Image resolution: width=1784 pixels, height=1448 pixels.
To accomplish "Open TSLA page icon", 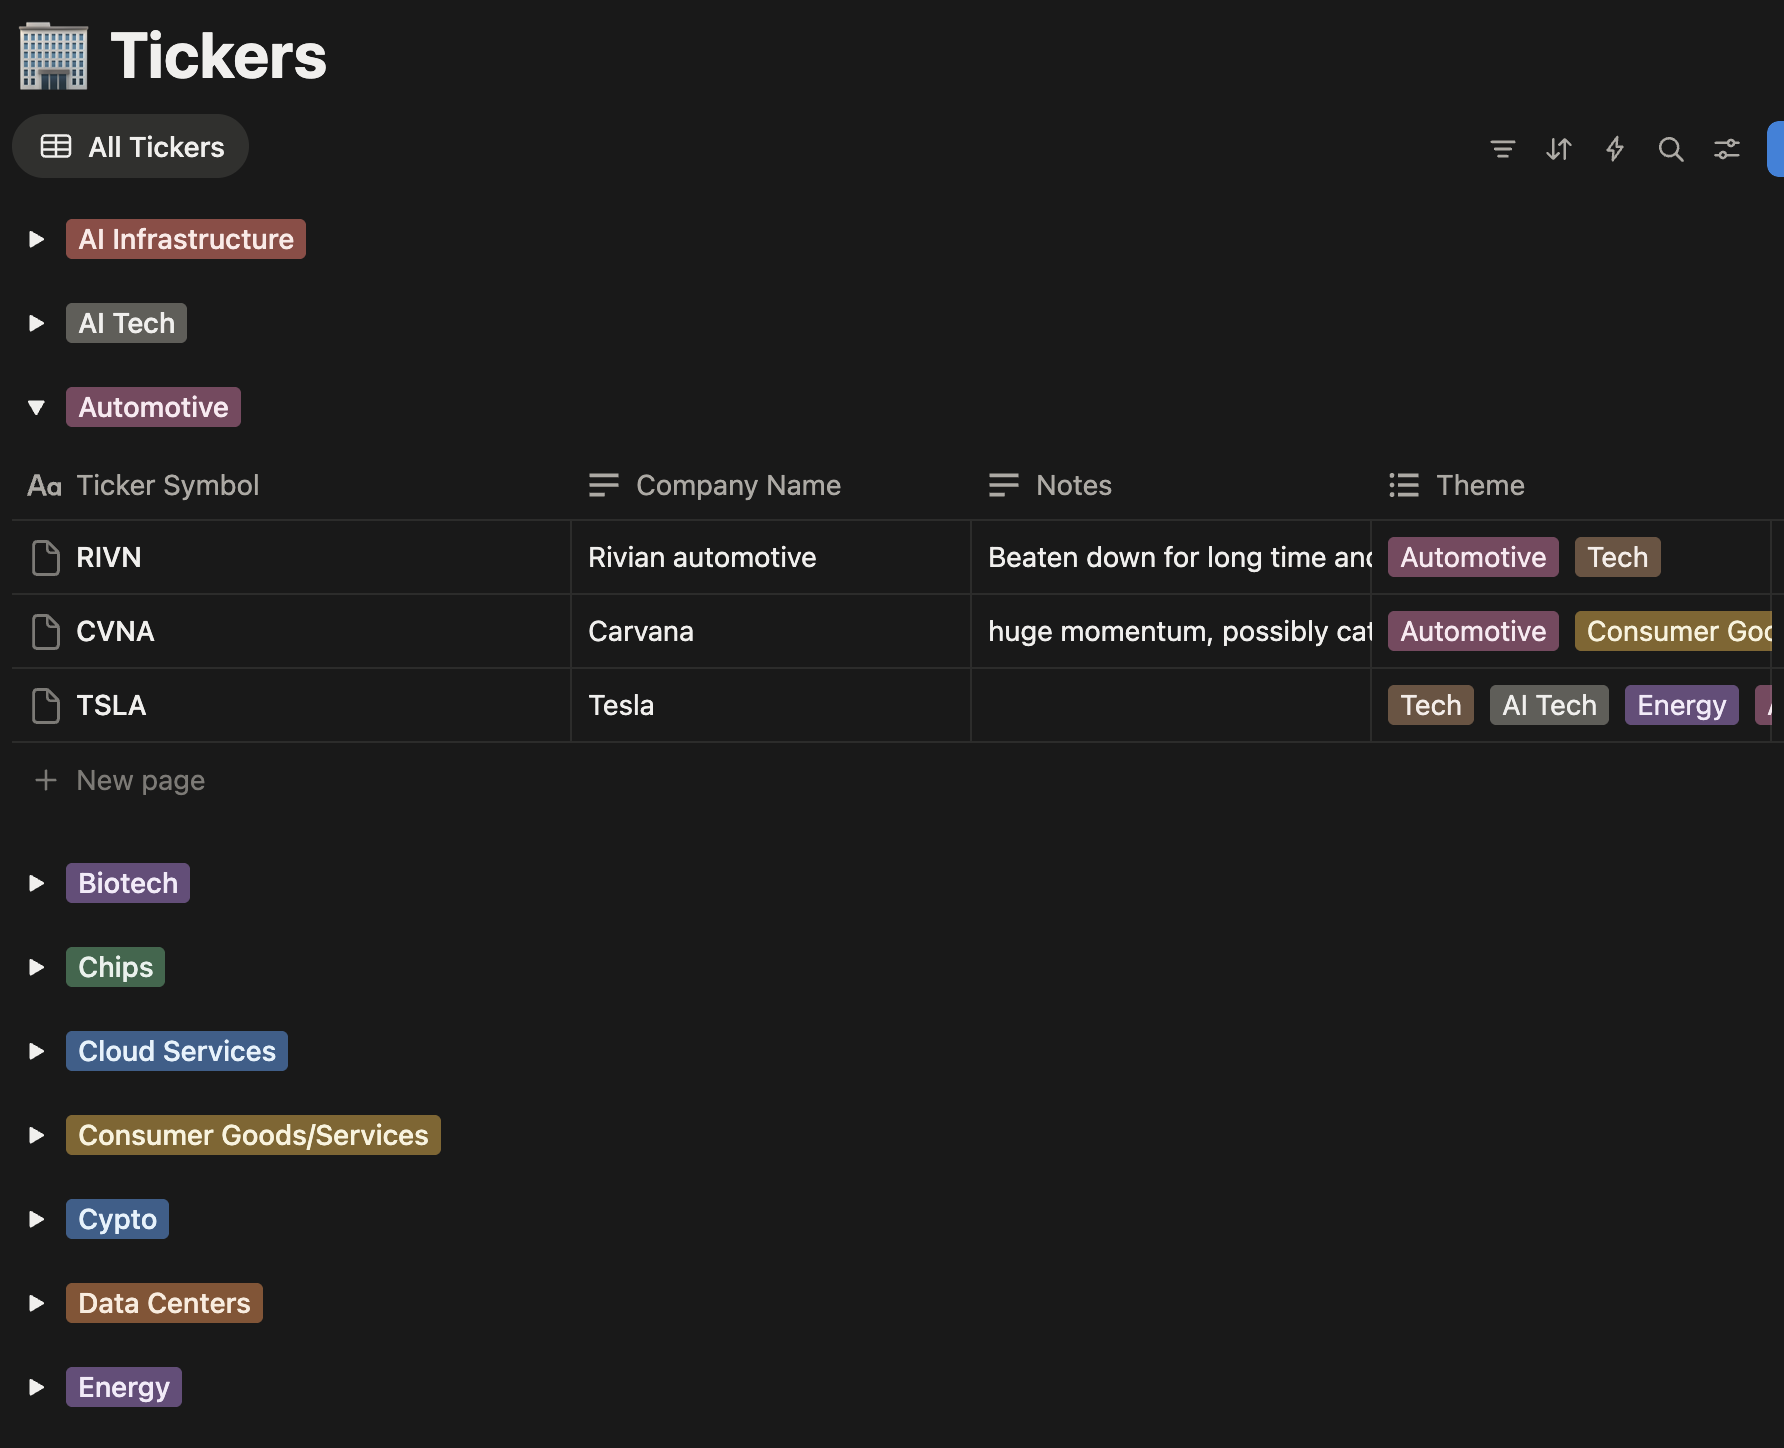I will (x=46, y=705).
